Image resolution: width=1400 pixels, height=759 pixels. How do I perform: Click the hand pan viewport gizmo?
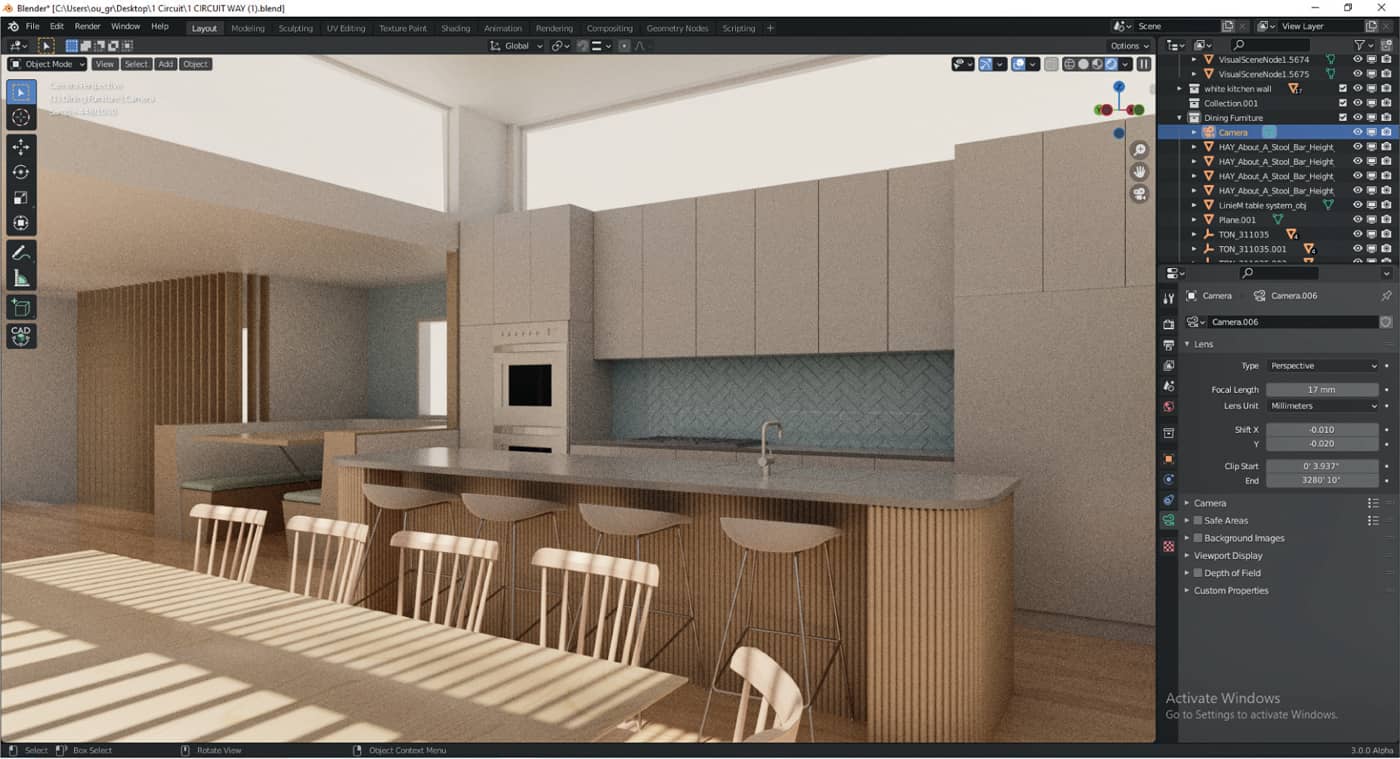pos(1139,172)
